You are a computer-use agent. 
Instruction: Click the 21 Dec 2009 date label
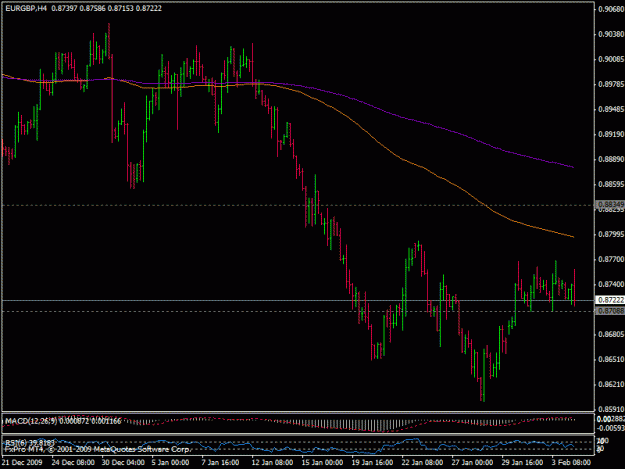tap(22, 463)
